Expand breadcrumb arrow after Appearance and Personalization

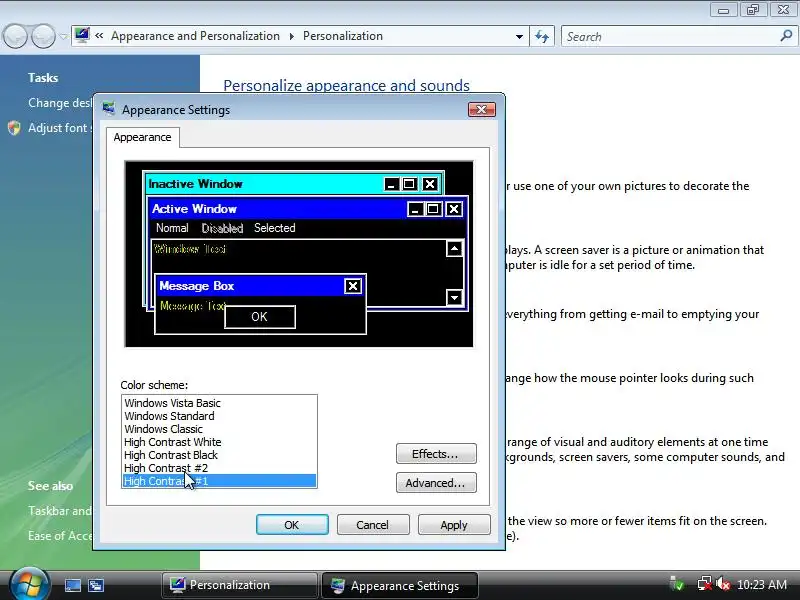291,37
